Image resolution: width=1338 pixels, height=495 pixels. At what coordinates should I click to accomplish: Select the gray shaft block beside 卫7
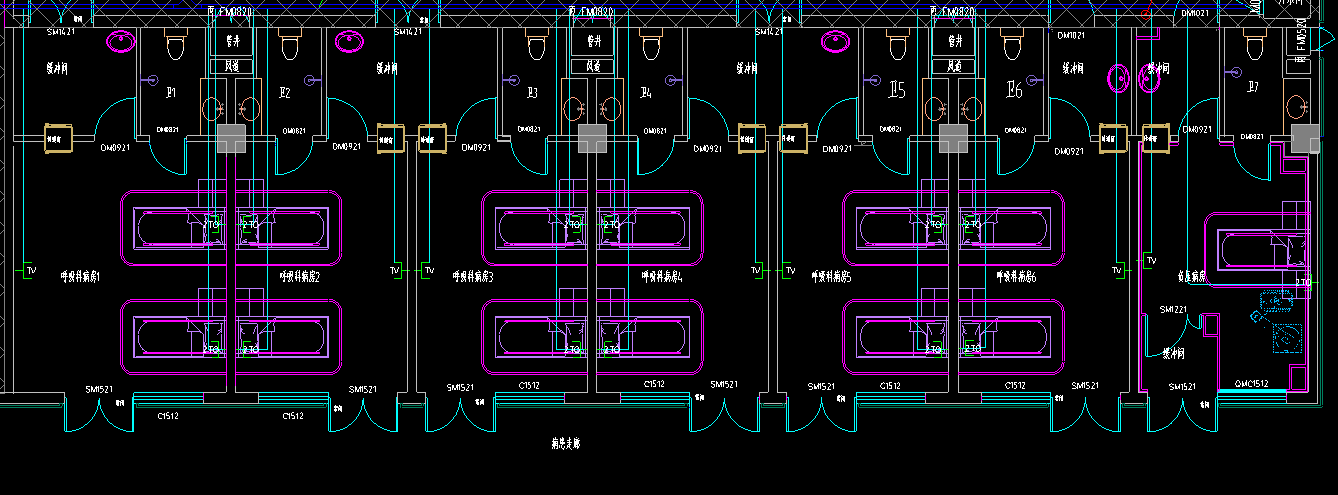pyautogui.click(x=1305, y=139)
